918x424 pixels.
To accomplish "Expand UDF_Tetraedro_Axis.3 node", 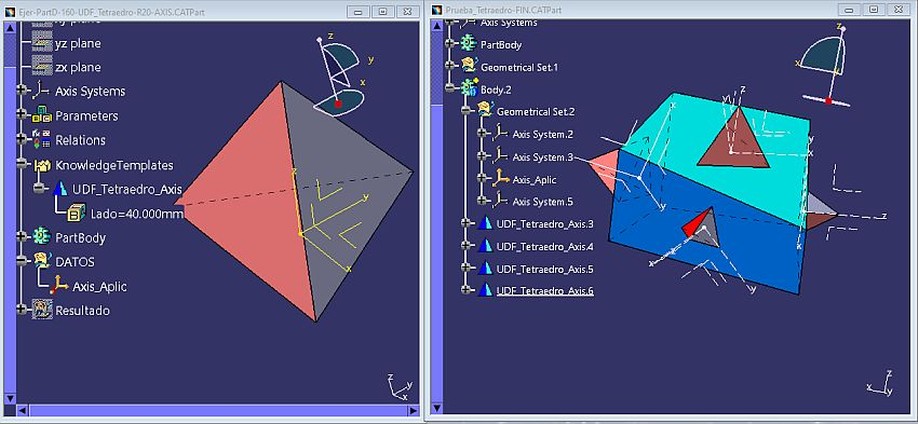I will [x=466, y=224].
